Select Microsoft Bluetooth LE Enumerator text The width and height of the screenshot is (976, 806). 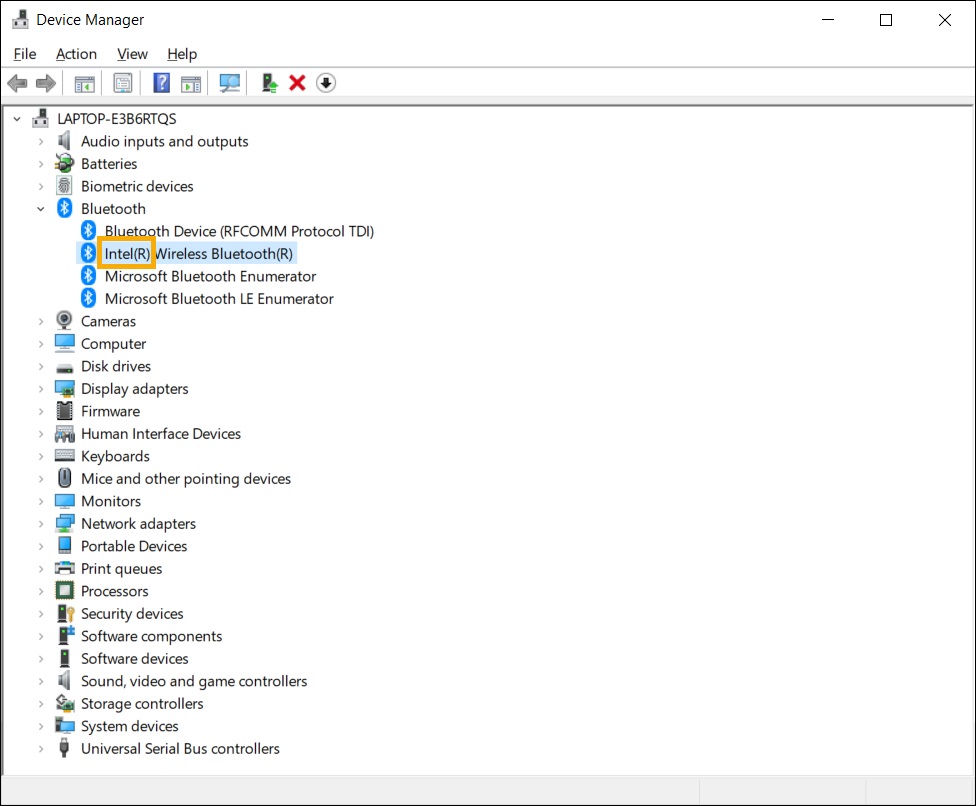(x=219, y=299)
